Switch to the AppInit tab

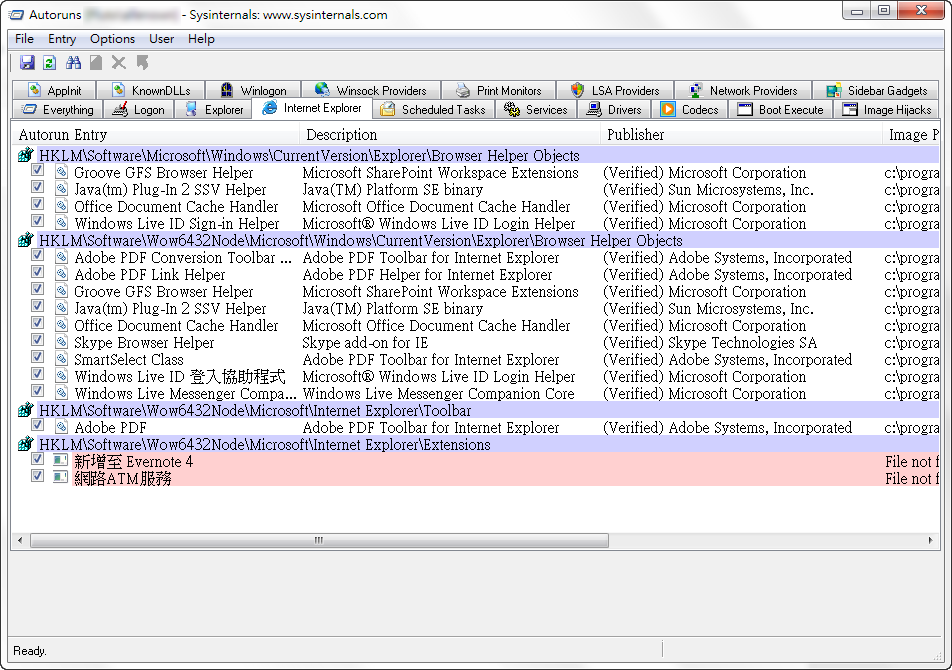(x=54, y=90)
